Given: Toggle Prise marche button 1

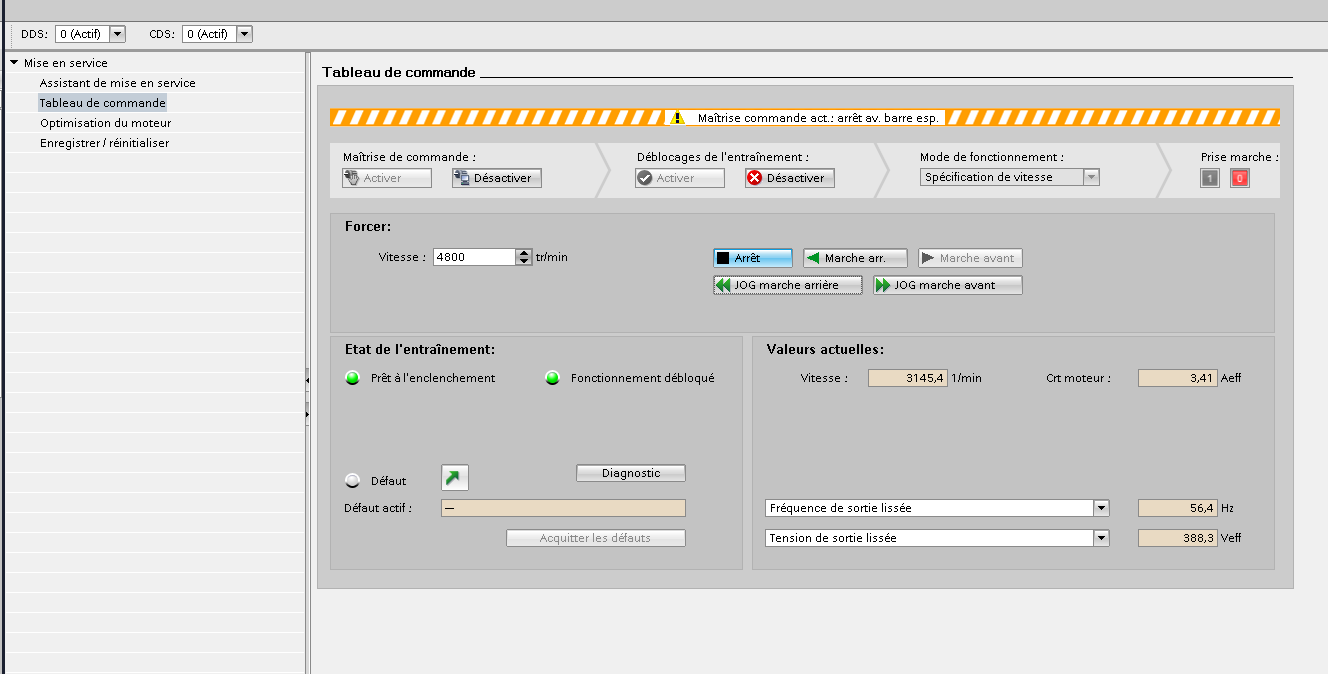Looking at the screenshot, I should (1210, 179).
